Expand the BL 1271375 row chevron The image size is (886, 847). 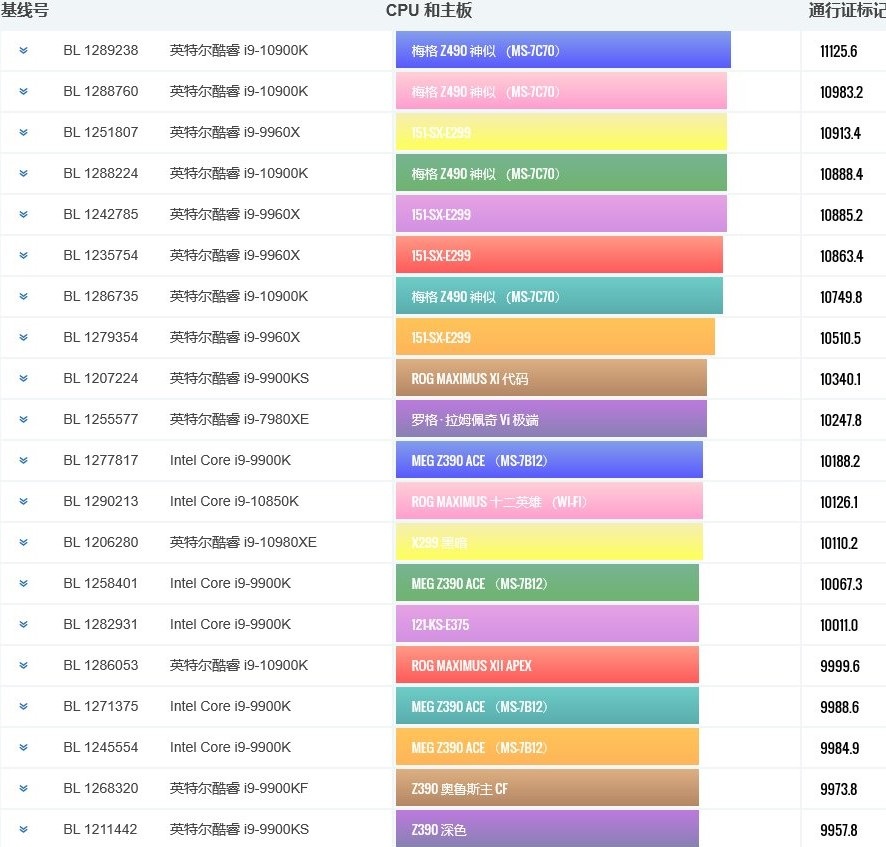tap(23, 706)
